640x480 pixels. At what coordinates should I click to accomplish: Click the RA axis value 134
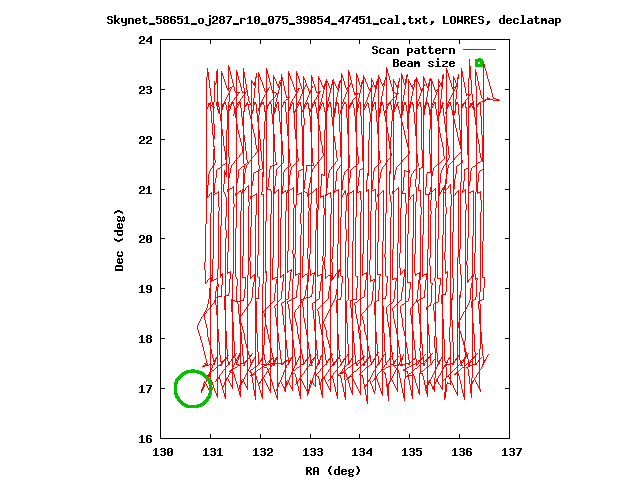click(x=362, y=452)
